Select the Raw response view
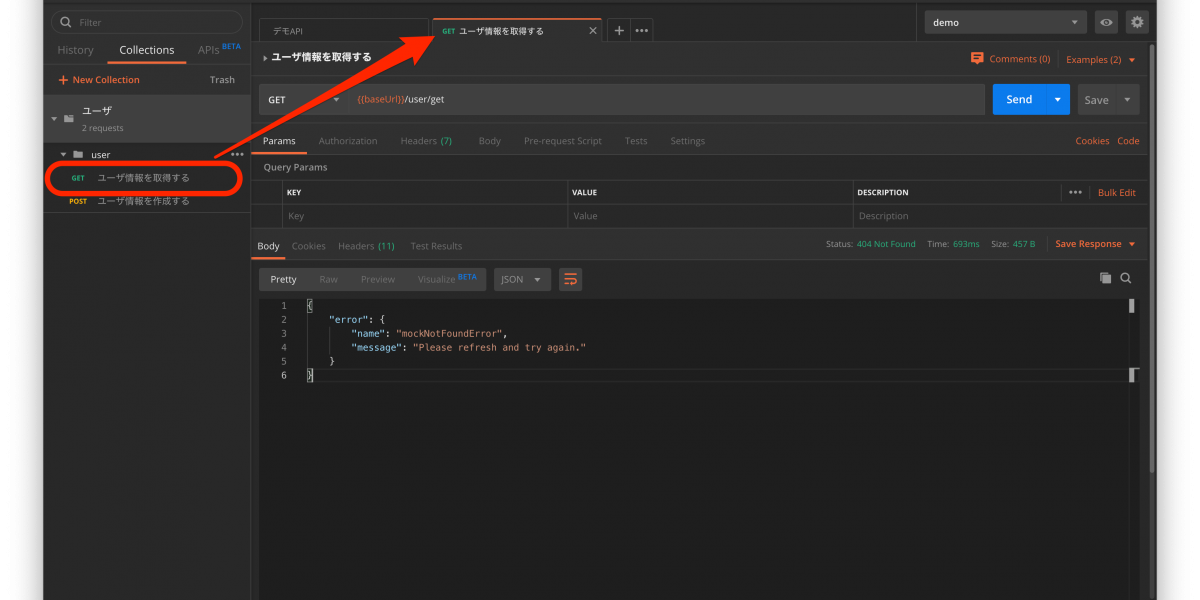The width and height of the screenshot is (1200, 600). pos(328,280)
